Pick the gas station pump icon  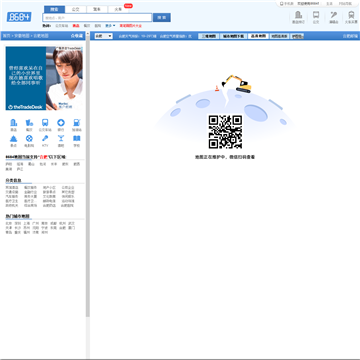[x=77, y=123]
